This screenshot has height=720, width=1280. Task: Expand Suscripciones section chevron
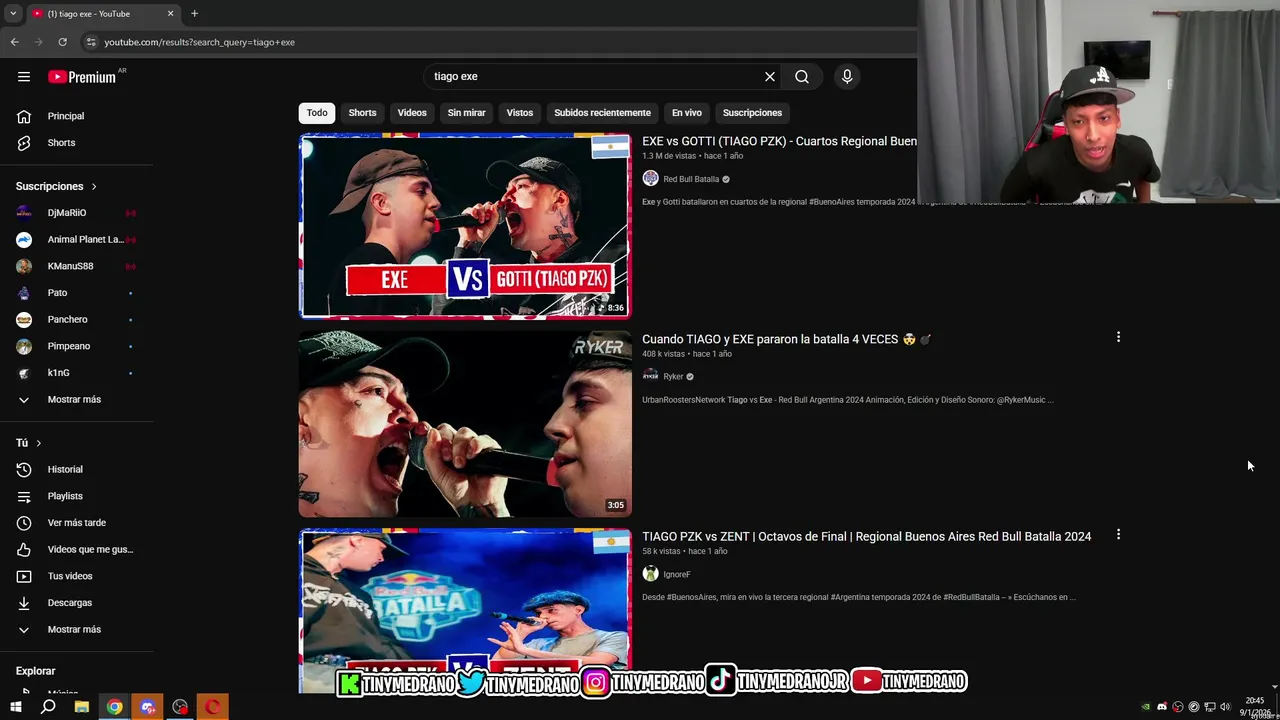pyautogui.click(x=94, y=187)
